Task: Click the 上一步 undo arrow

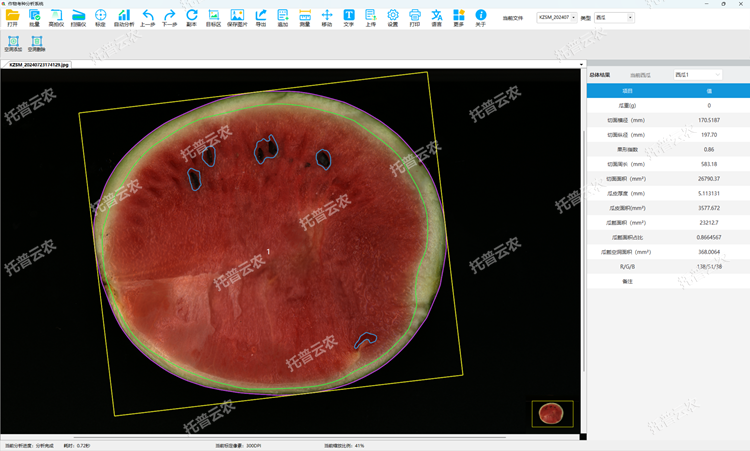Action: click(x=148, y=17)
